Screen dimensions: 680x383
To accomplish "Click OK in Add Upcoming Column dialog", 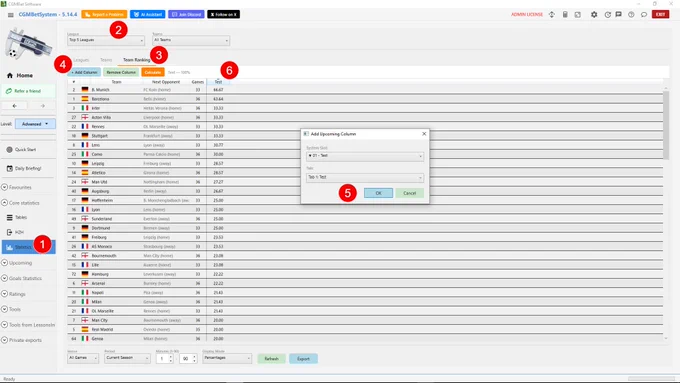I will (379, 193).
